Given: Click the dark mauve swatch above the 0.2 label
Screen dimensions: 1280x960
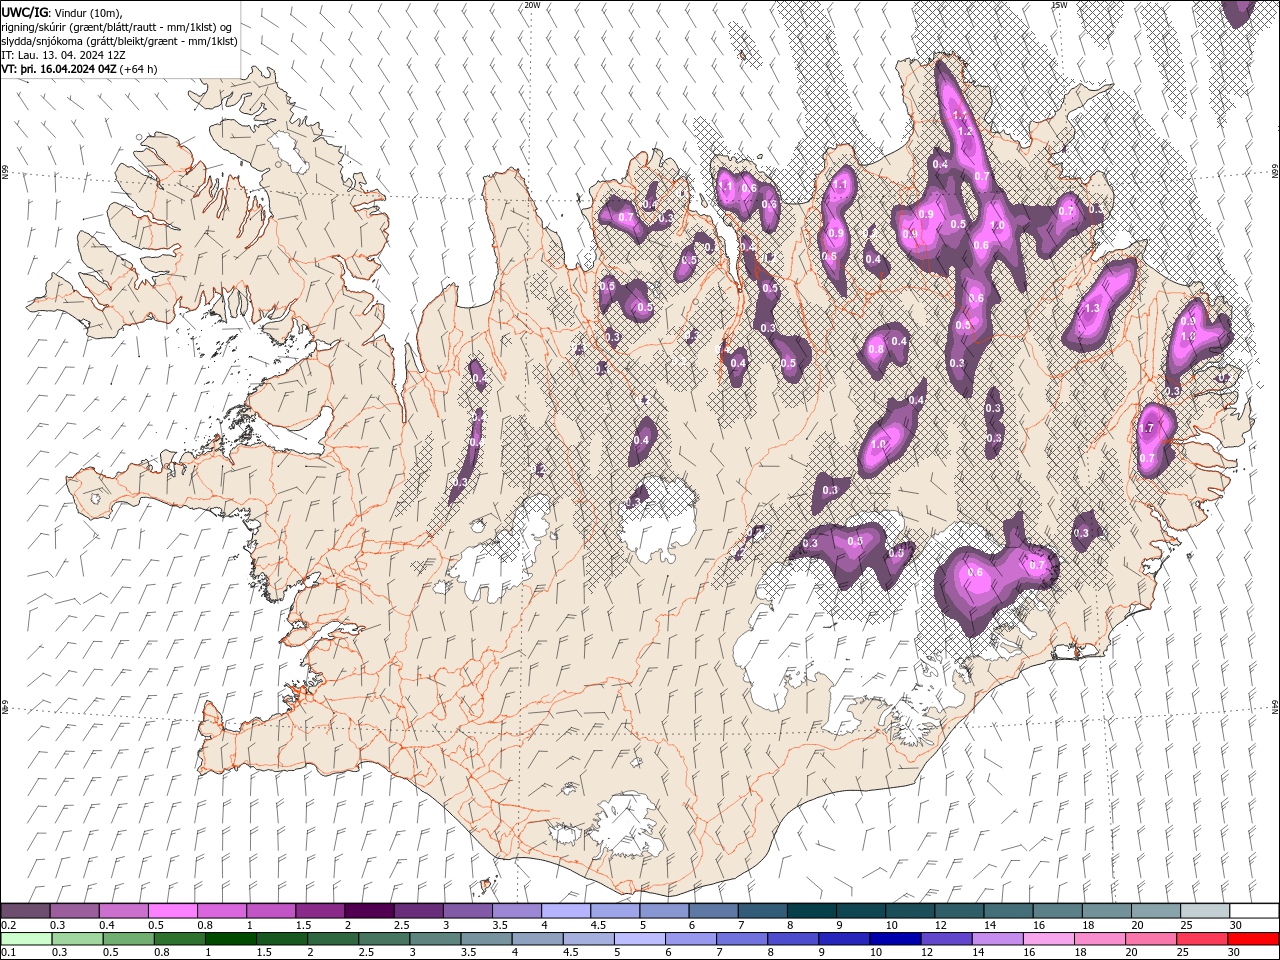Looking at the screenshot, I should point(26,911).
